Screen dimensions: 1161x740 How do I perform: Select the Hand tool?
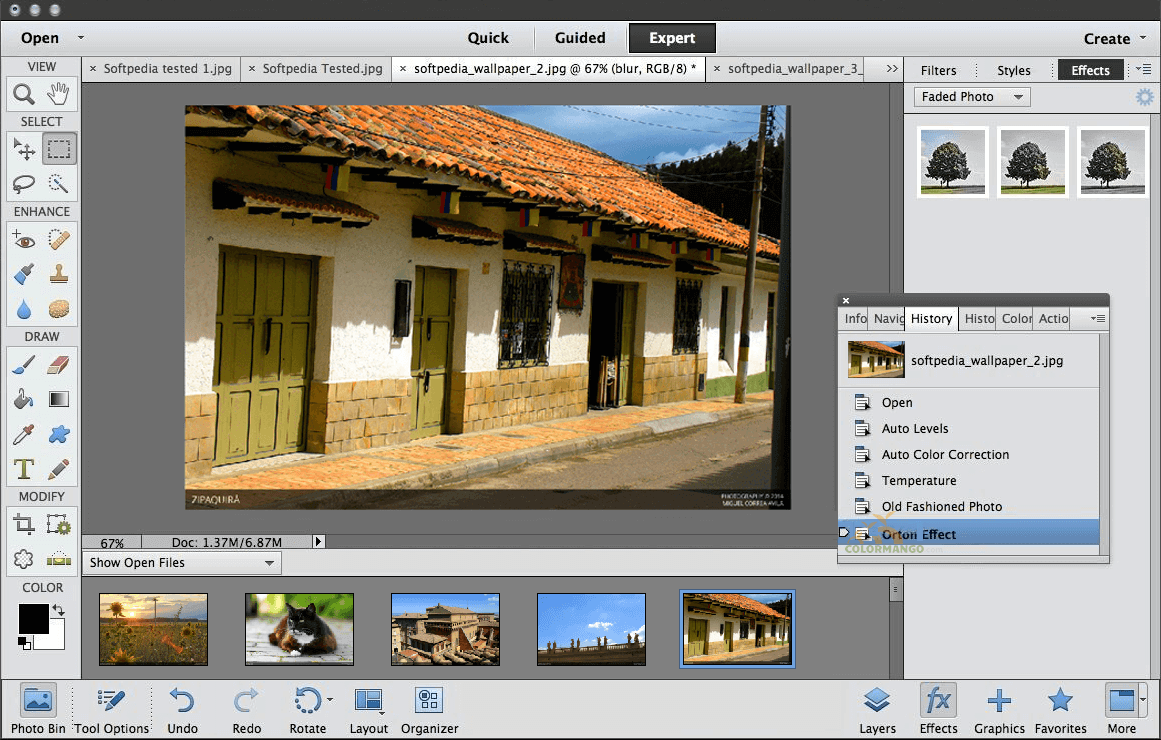59,94
